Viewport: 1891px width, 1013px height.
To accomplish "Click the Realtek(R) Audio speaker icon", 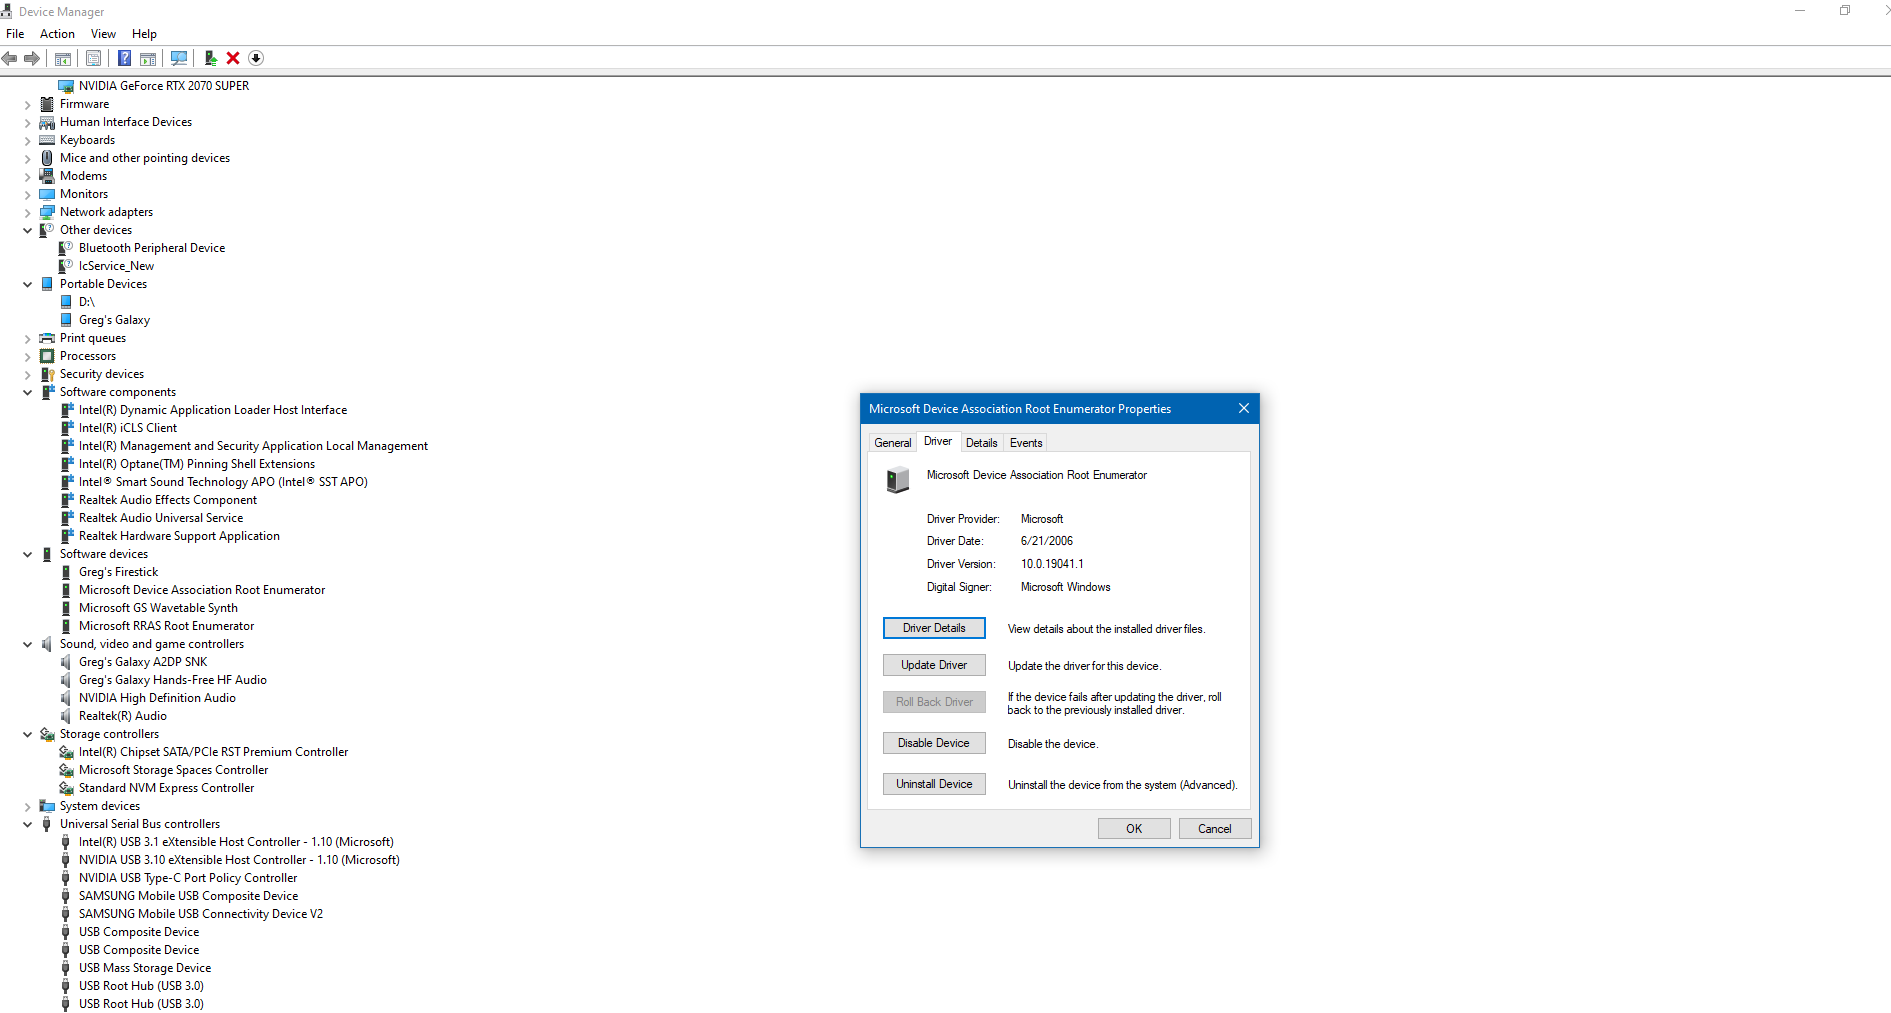I will [66, 716].
